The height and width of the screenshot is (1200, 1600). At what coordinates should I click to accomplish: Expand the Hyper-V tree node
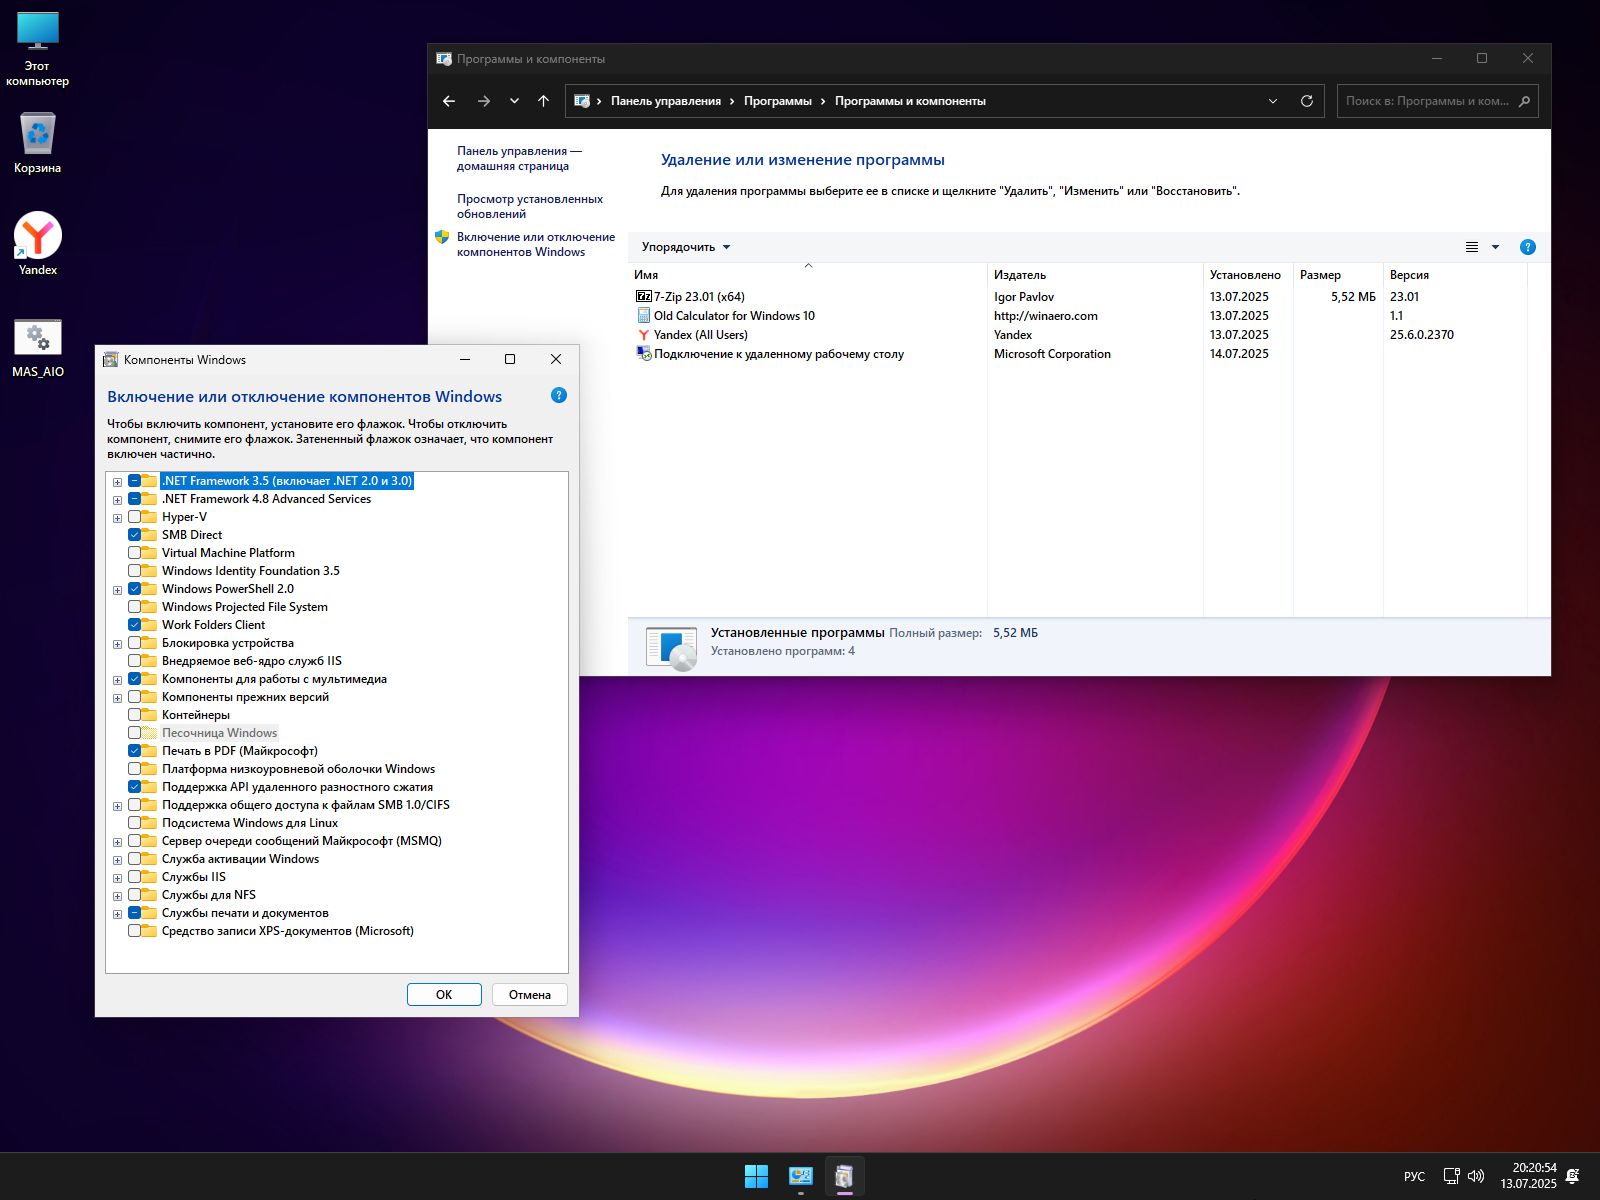pos(117,518)
